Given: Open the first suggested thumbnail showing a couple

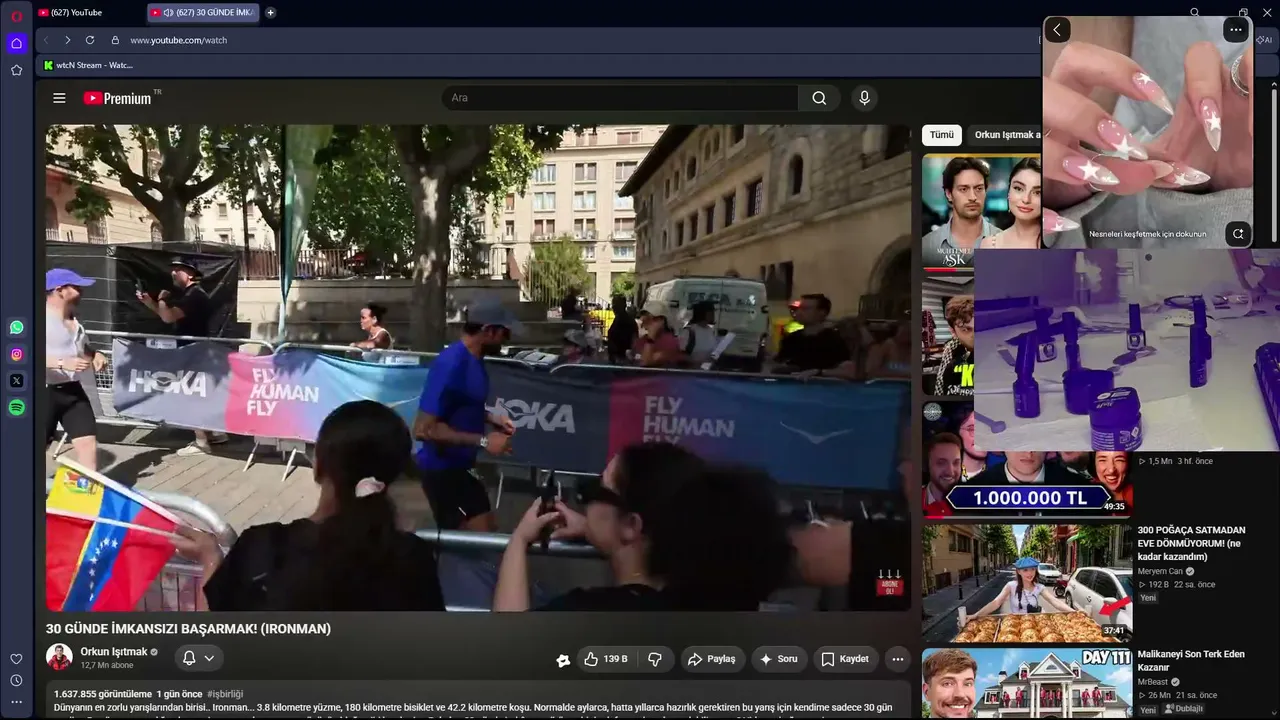Looking at the screenshot, I should tap(981, 211).
